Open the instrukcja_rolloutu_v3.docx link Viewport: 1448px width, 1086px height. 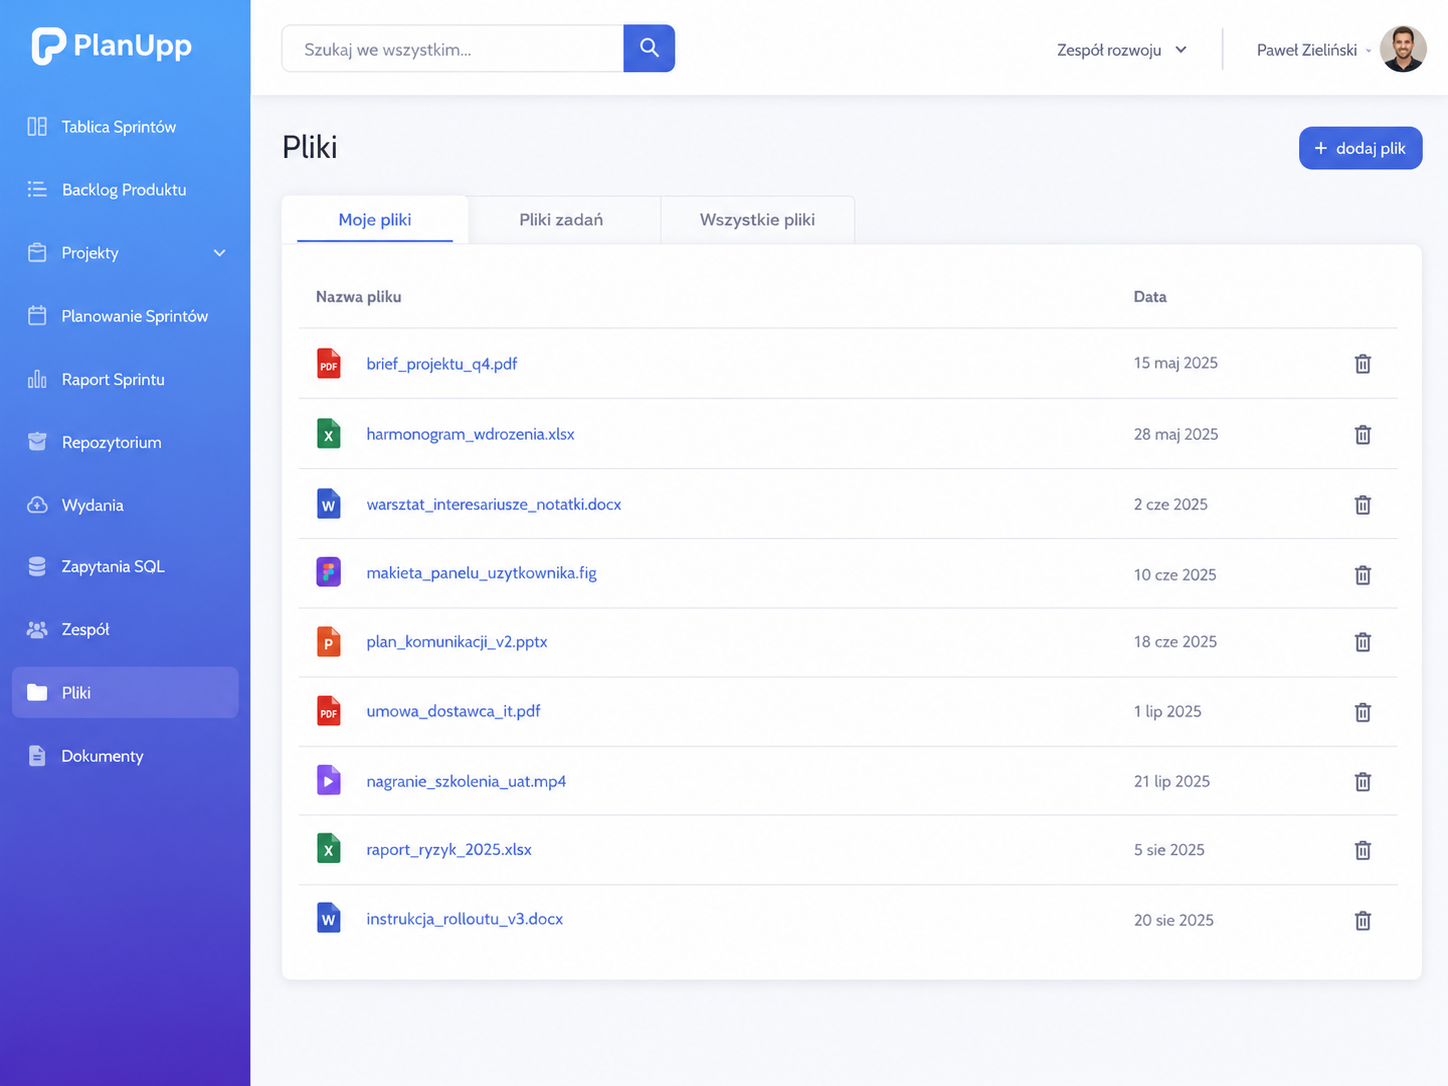(x=465, y=918)
